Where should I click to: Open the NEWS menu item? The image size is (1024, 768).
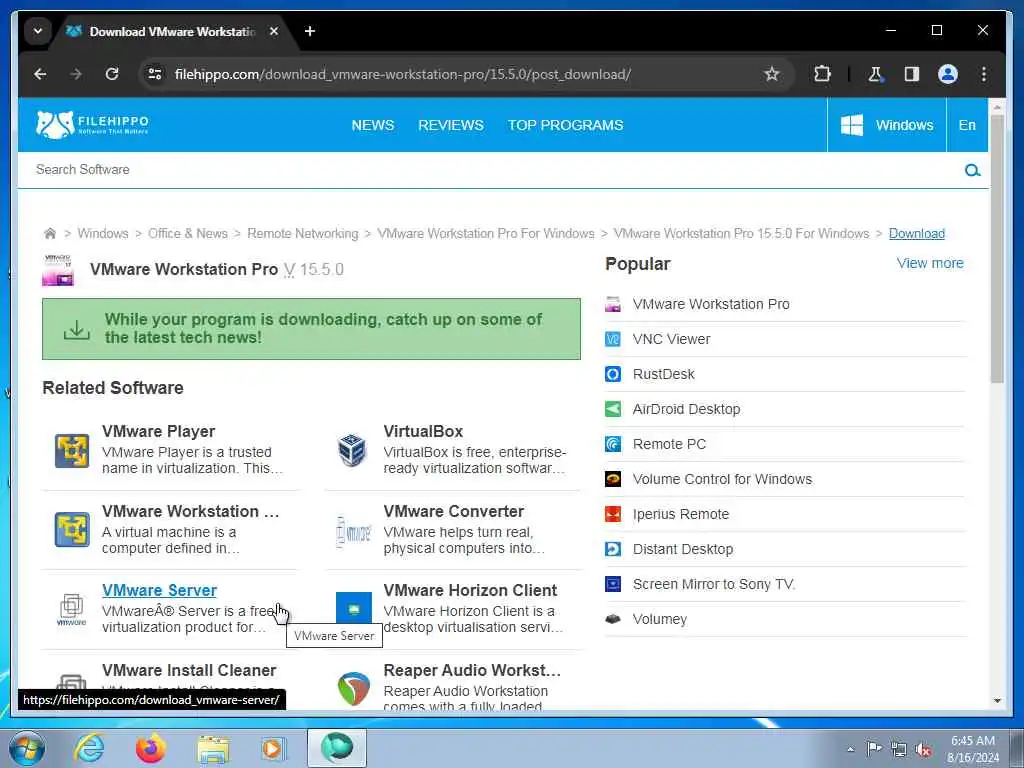tap(373, 125)
